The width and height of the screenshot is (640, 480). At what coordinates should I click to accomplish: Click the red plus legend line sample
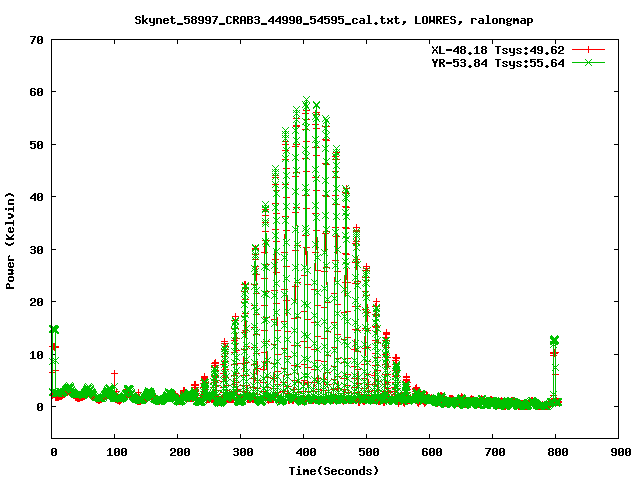[588, 50]
